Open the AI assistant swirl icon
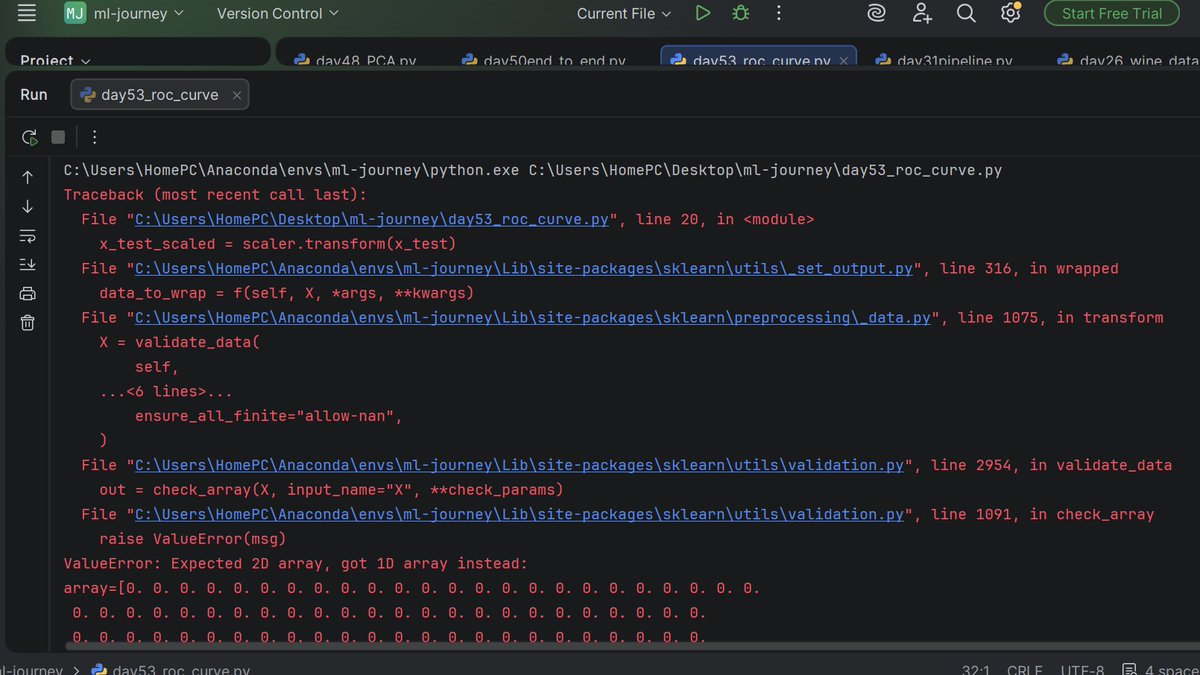This screenshot has width=1200, height=675. point(877,13)
